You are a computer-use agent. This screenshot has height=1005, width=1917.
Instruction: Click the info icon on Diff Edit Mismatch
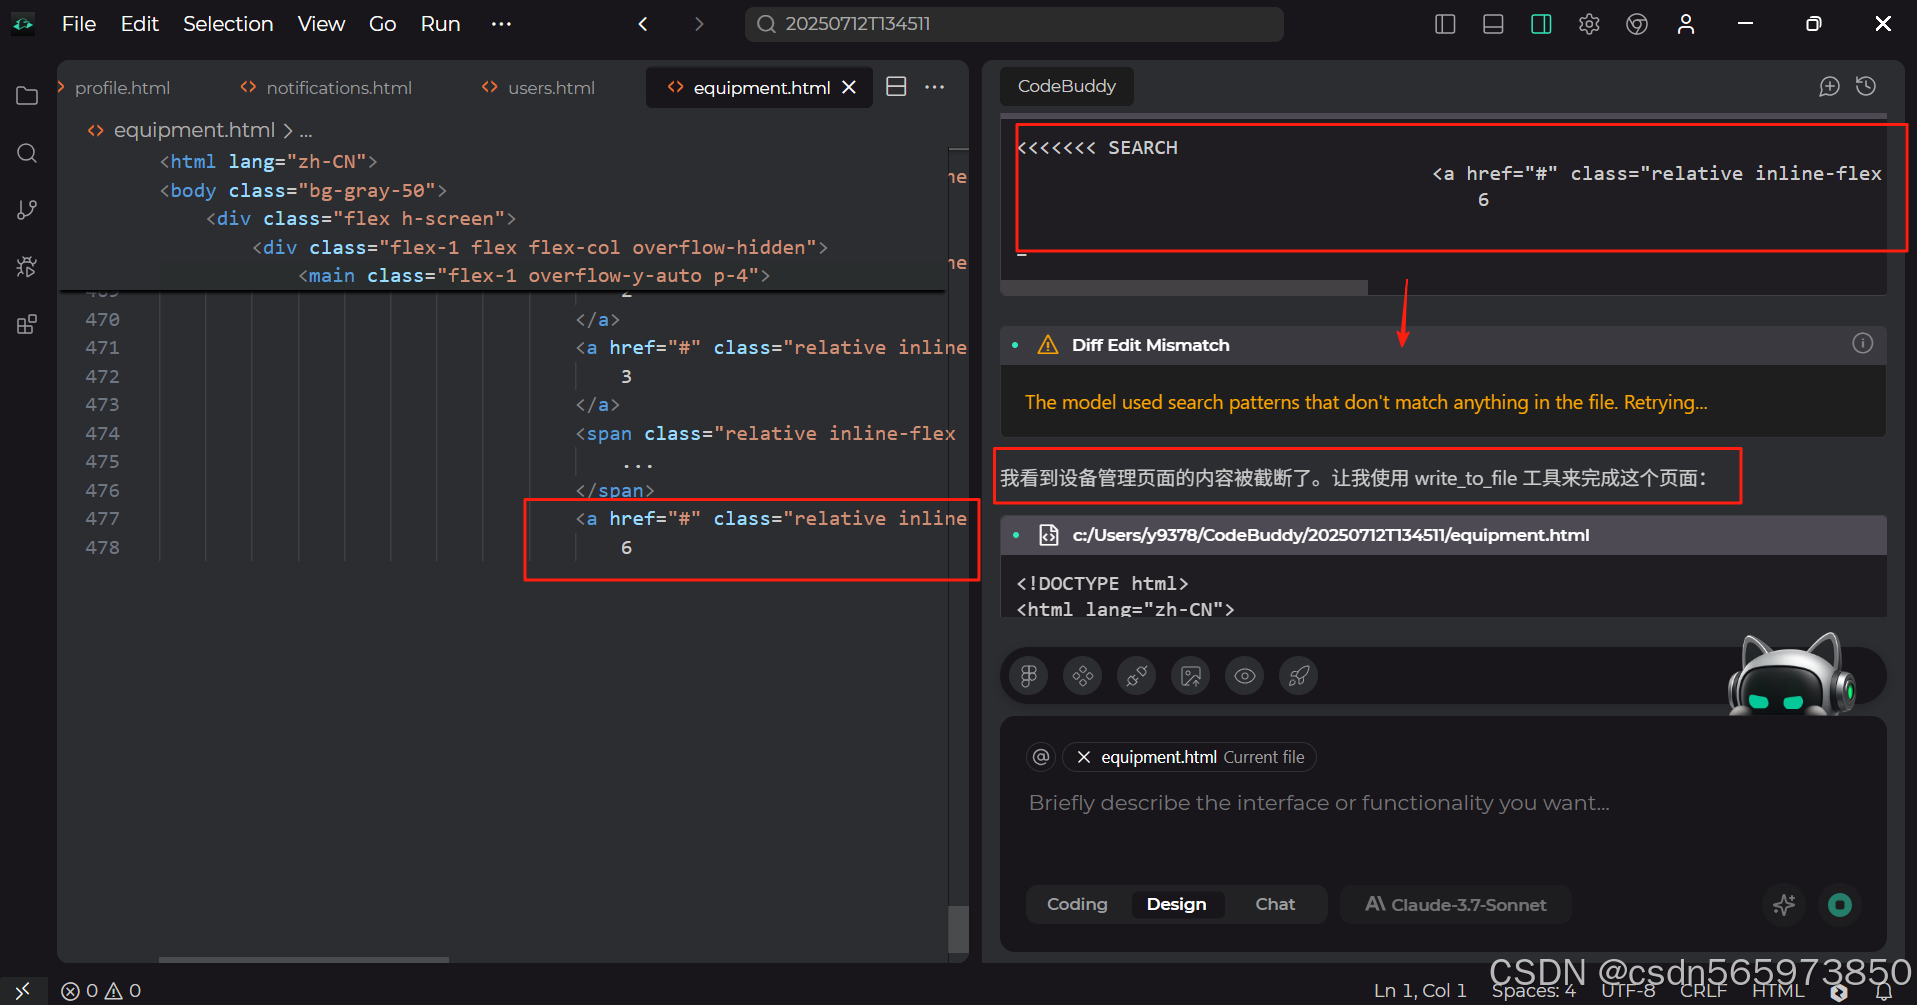1862,343
